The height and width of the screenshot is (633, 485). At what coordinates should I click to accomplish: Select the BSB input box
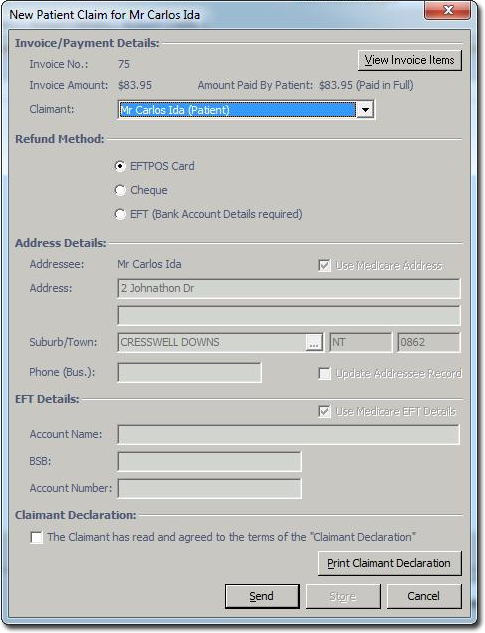pyautogui.click(x=209, y=461)
